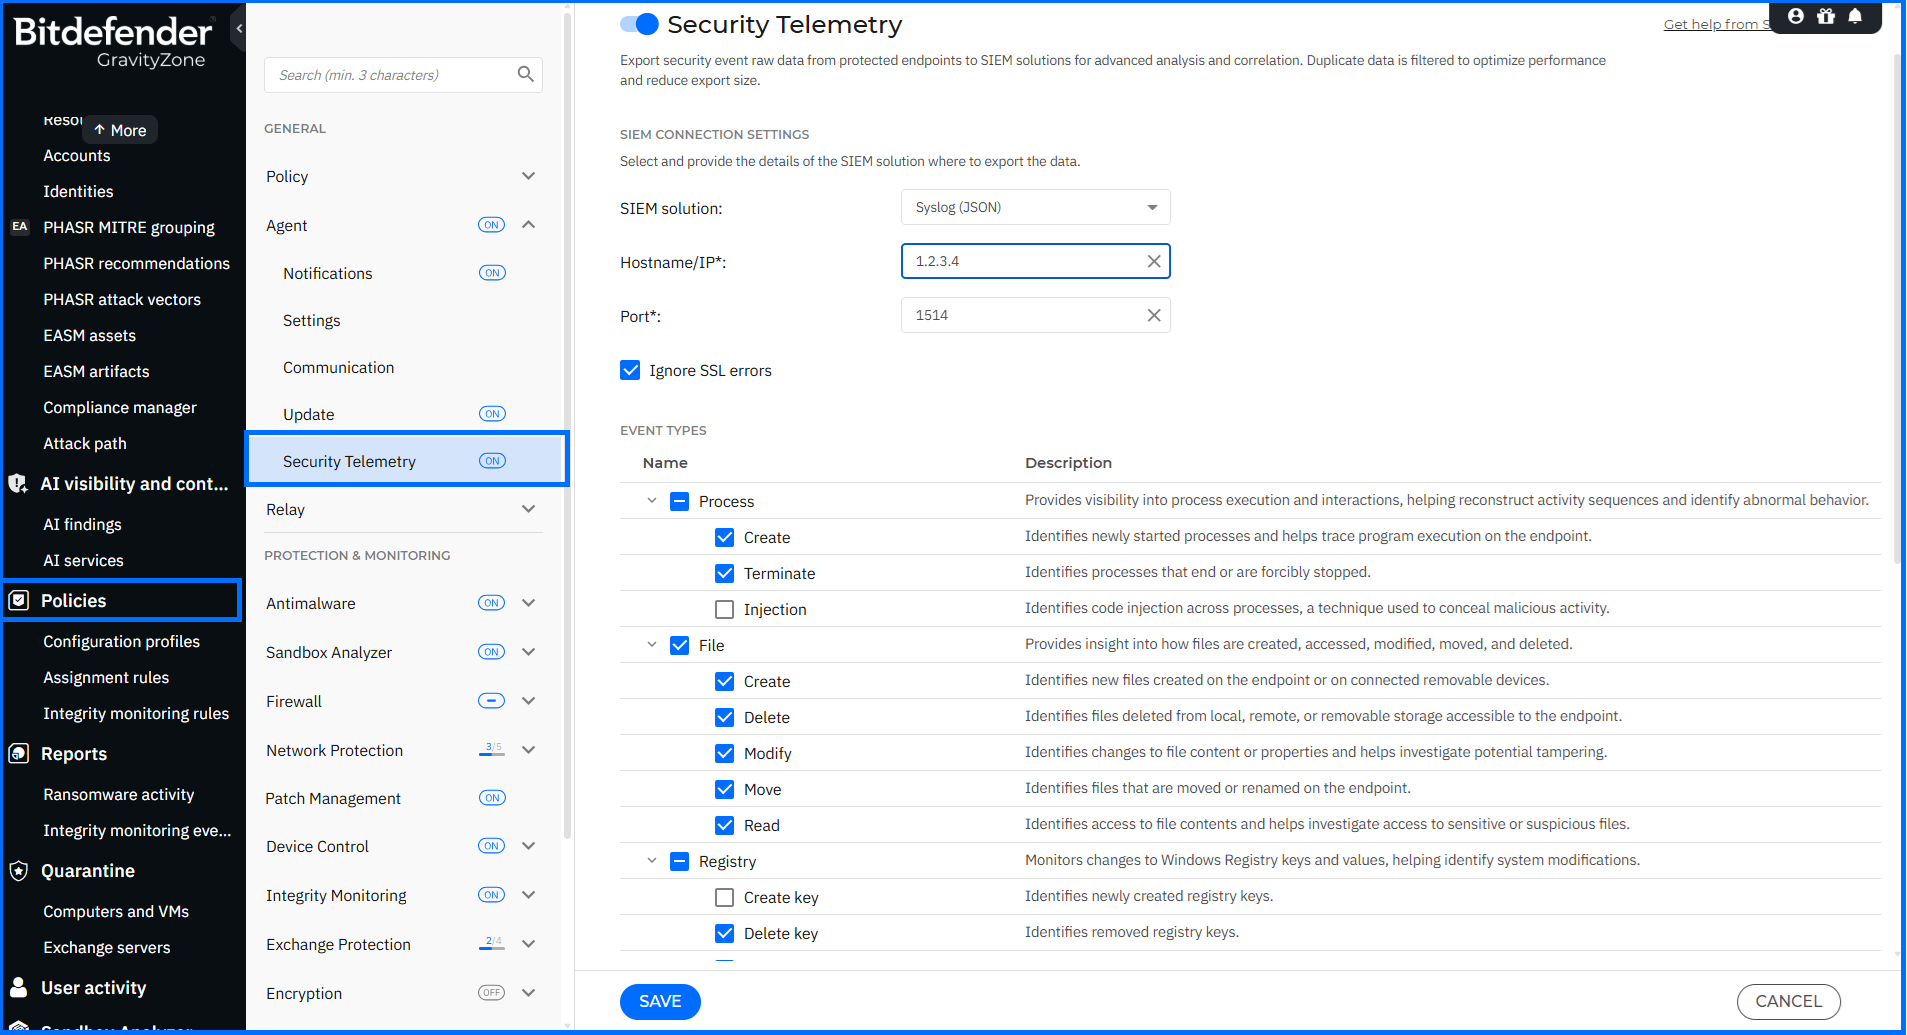Click the search magnifier icon
Image resolution: width=1907 pixels, height=1035 pixels.
tap(525, 74)
